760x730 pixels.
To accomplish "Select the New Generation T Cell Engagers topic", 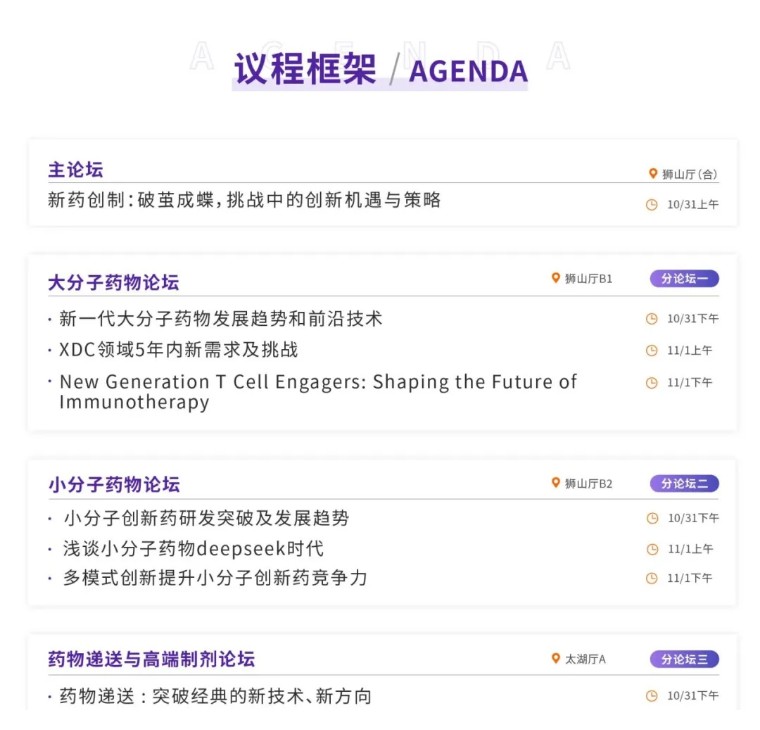I will point(318,392).
